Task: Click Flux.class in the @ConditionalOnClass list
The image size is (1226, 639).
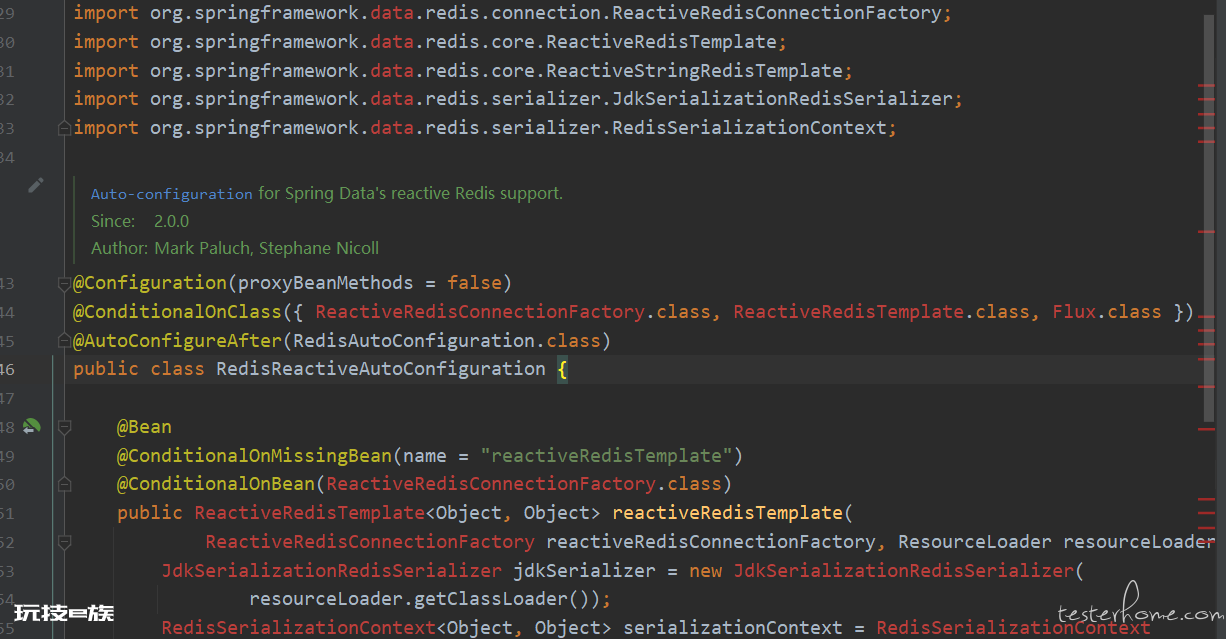Action: click(x=1107, y=312)
